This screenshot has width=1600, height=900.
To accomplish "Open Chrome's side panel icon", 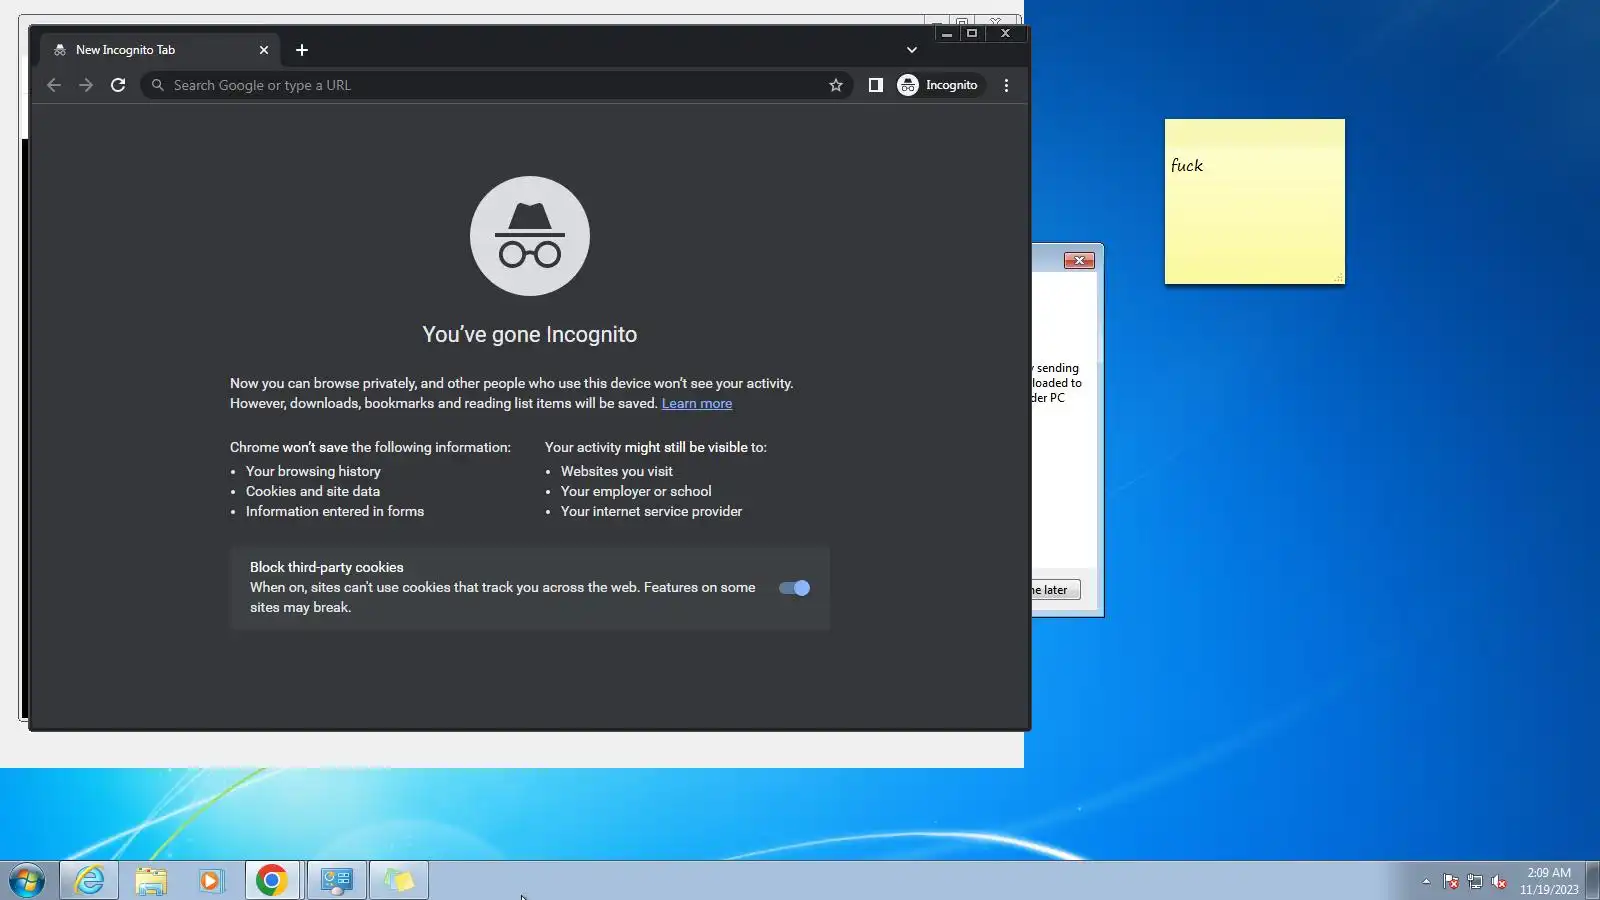I will (x=875, y=85).
